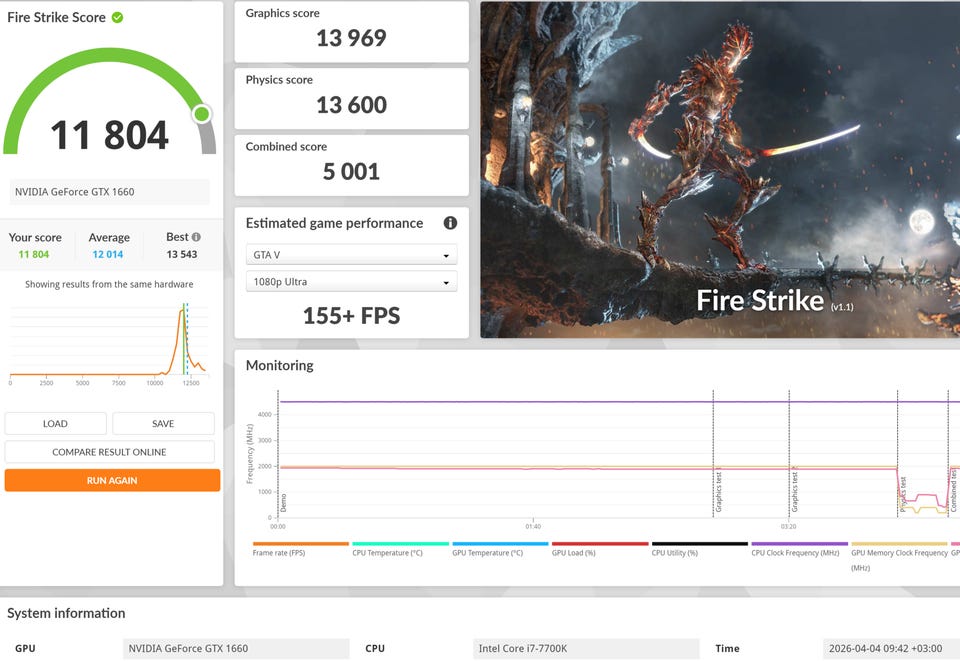960x661 pixels.
Task: Click the SAVE button
Action: click(x=163, y=424)
